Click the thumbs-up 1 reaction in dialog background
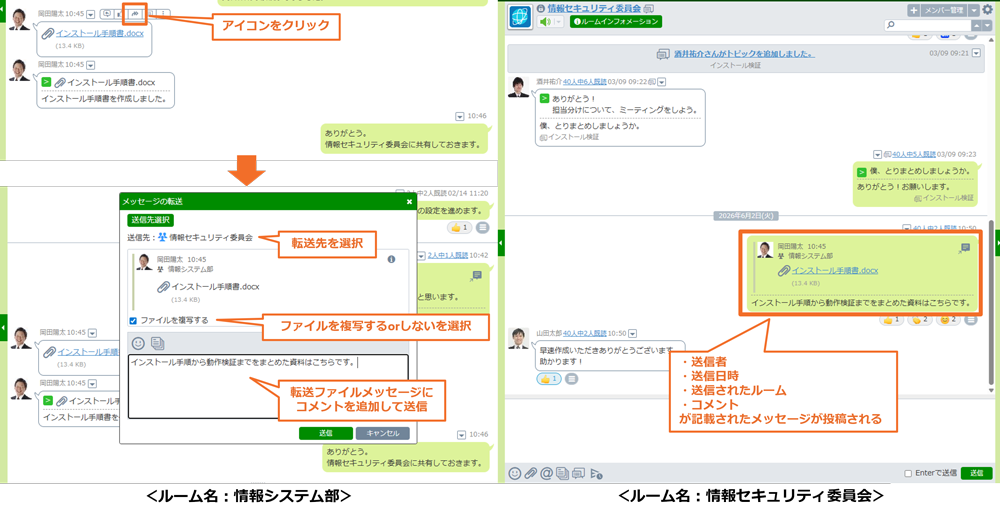 tap(459, 227)
